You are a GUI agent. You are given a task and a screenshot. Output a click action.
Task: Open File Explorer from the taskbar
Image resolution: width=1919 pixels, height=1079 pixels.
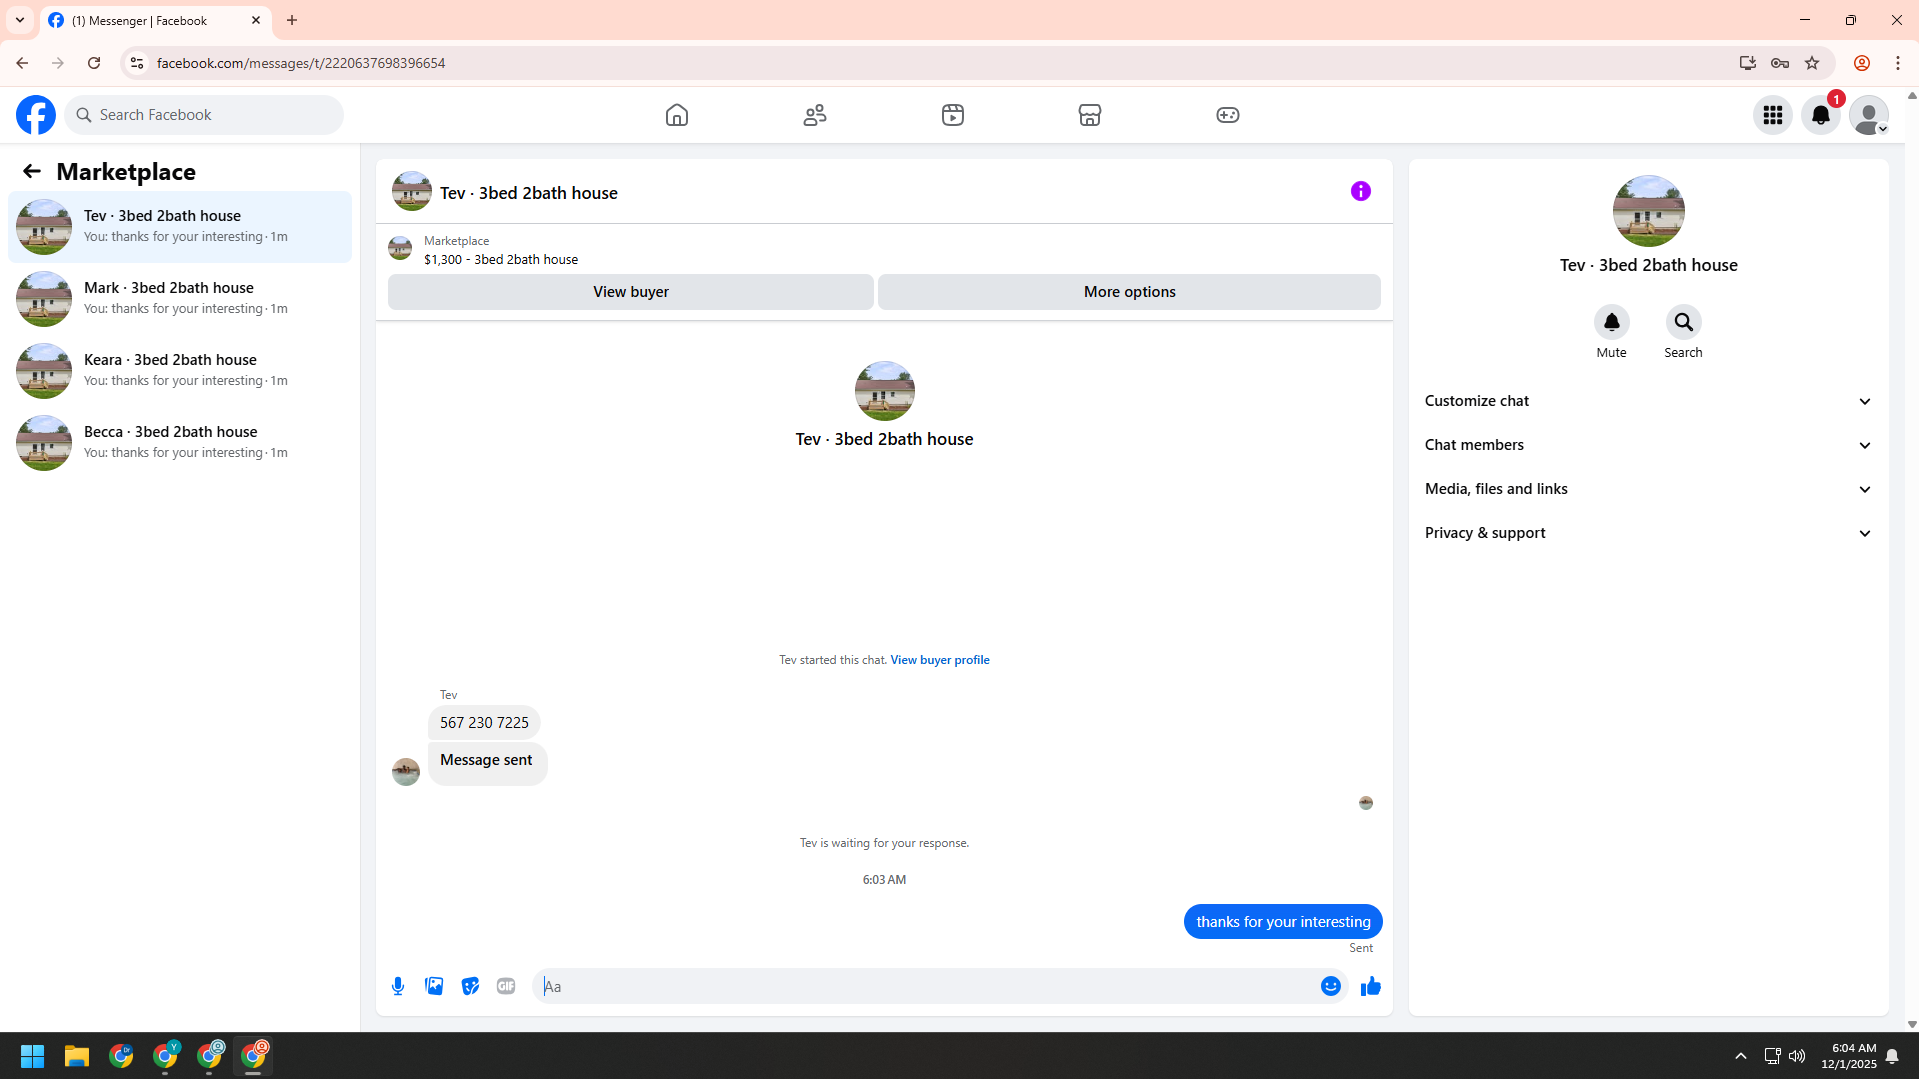(x=77, y=1056)
